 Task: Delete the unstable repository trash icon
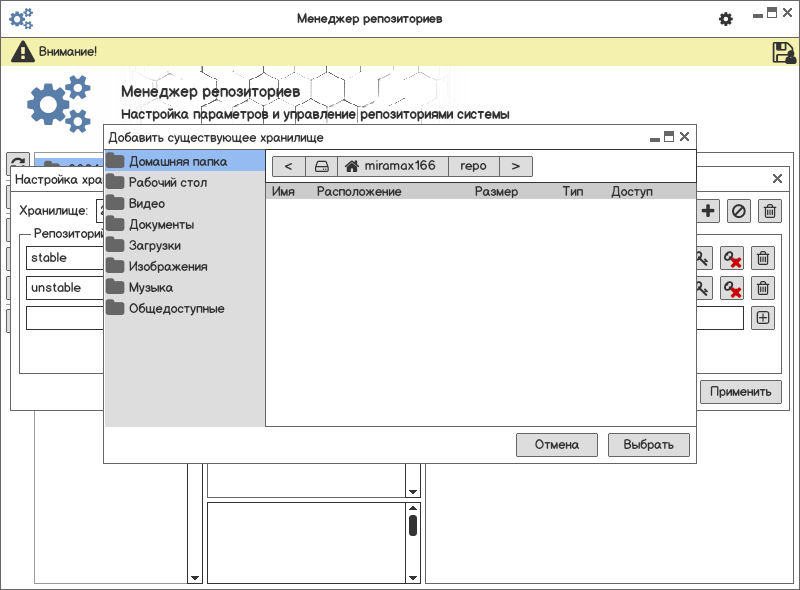pyautogui.click(x=763, y=288)
